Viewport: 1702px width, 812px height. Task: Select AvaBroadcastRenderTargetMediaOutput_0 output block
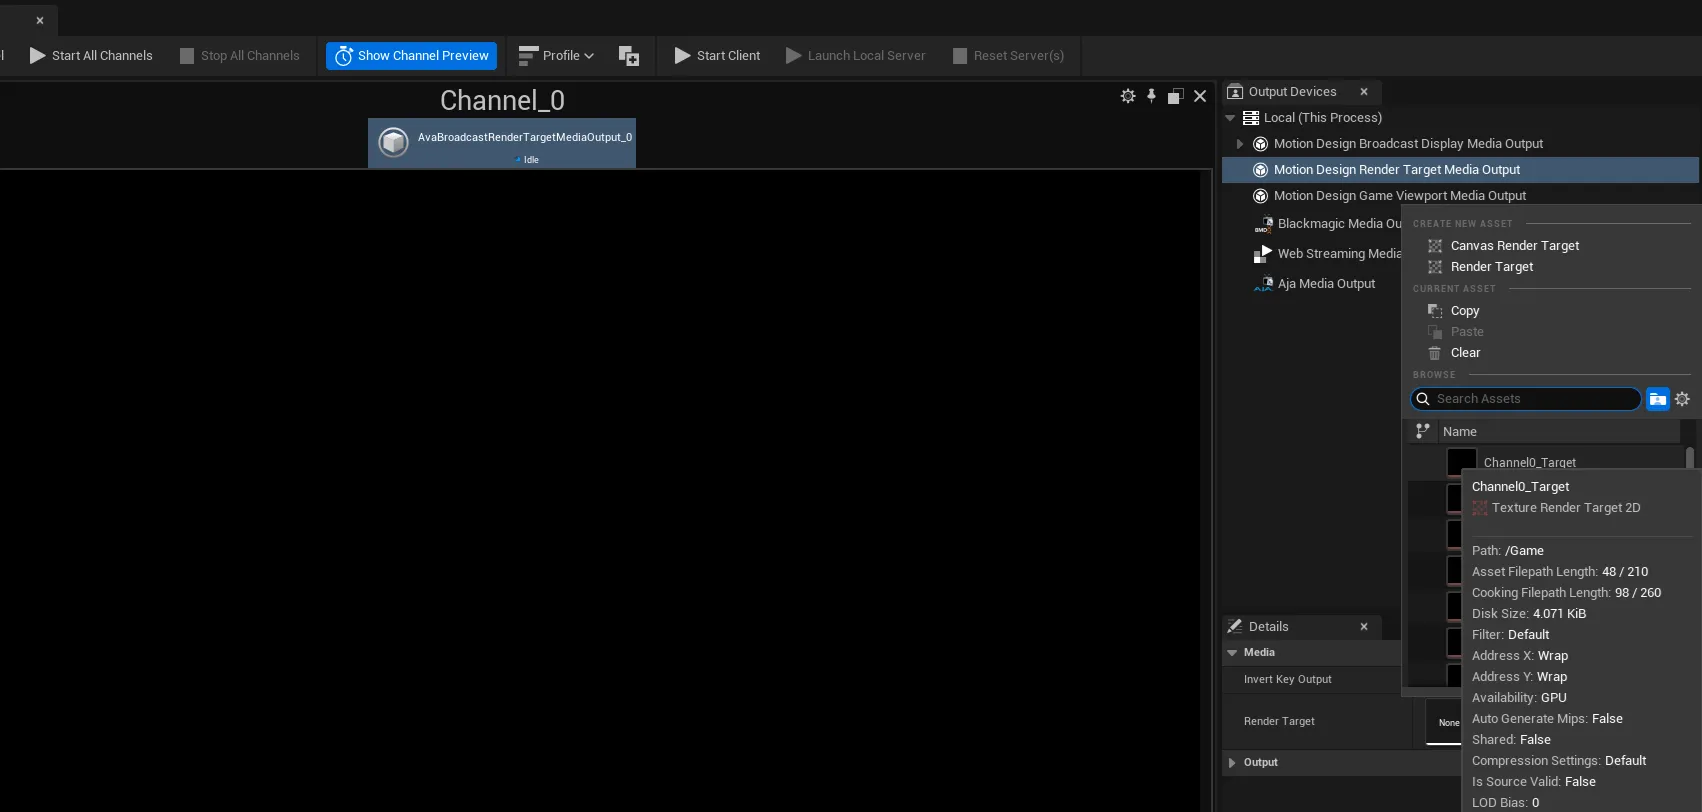pyautogui.click(x=502, y=143)
